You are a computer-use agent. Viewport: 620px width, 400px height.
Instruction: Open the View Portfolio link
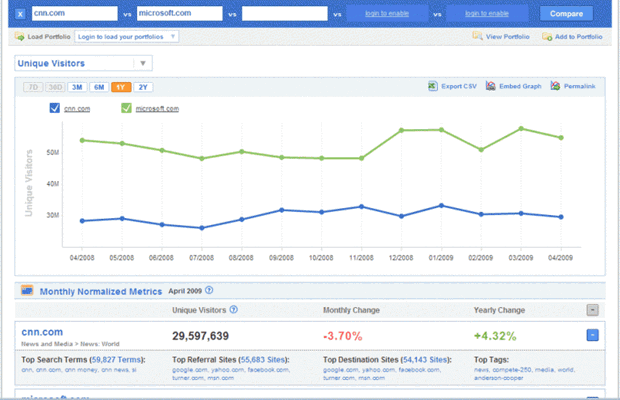click(507, 37)
